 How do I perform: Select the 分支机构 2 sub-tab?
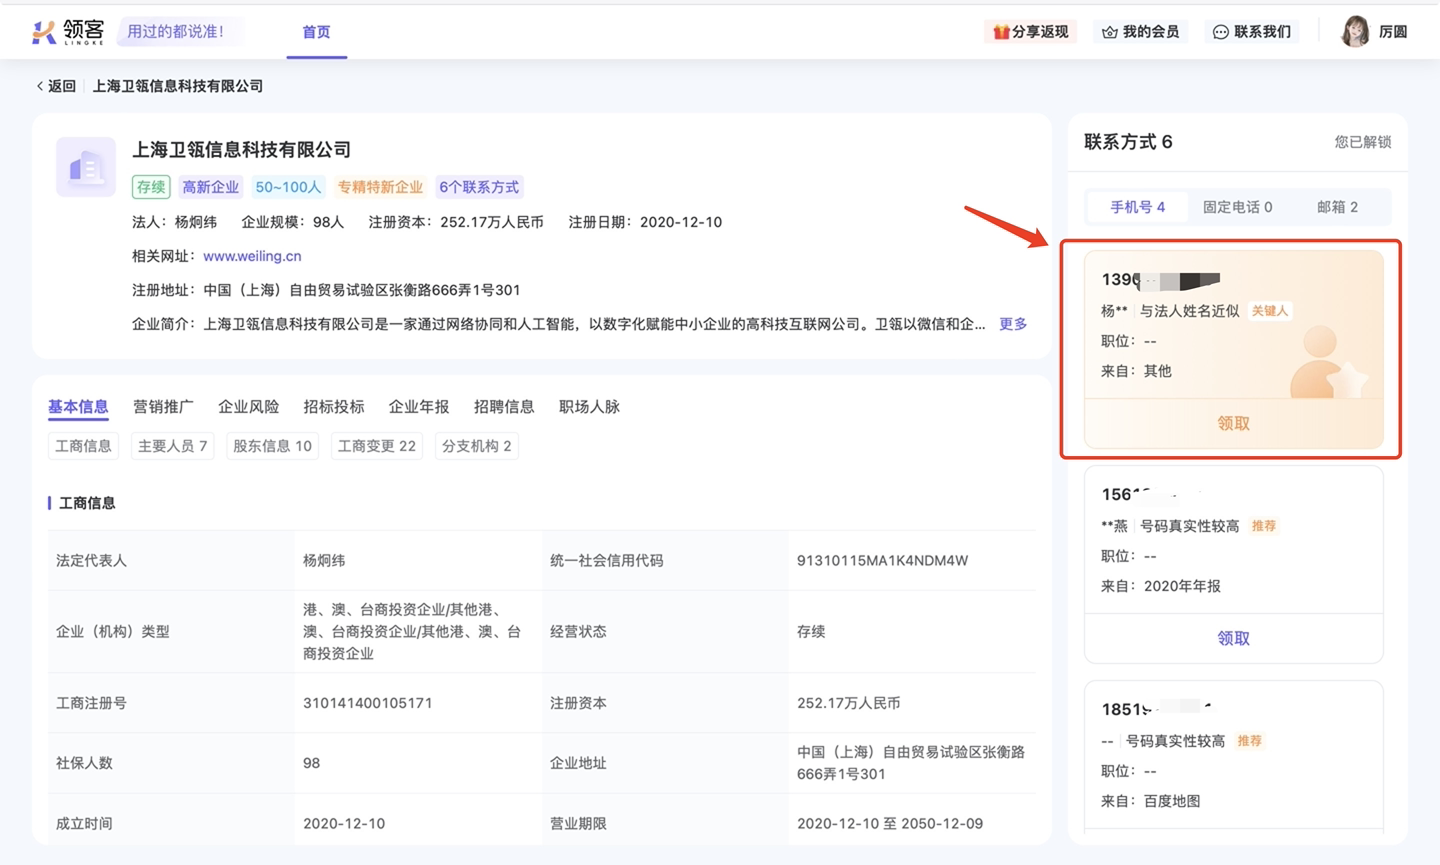click(x=476, y=446)
